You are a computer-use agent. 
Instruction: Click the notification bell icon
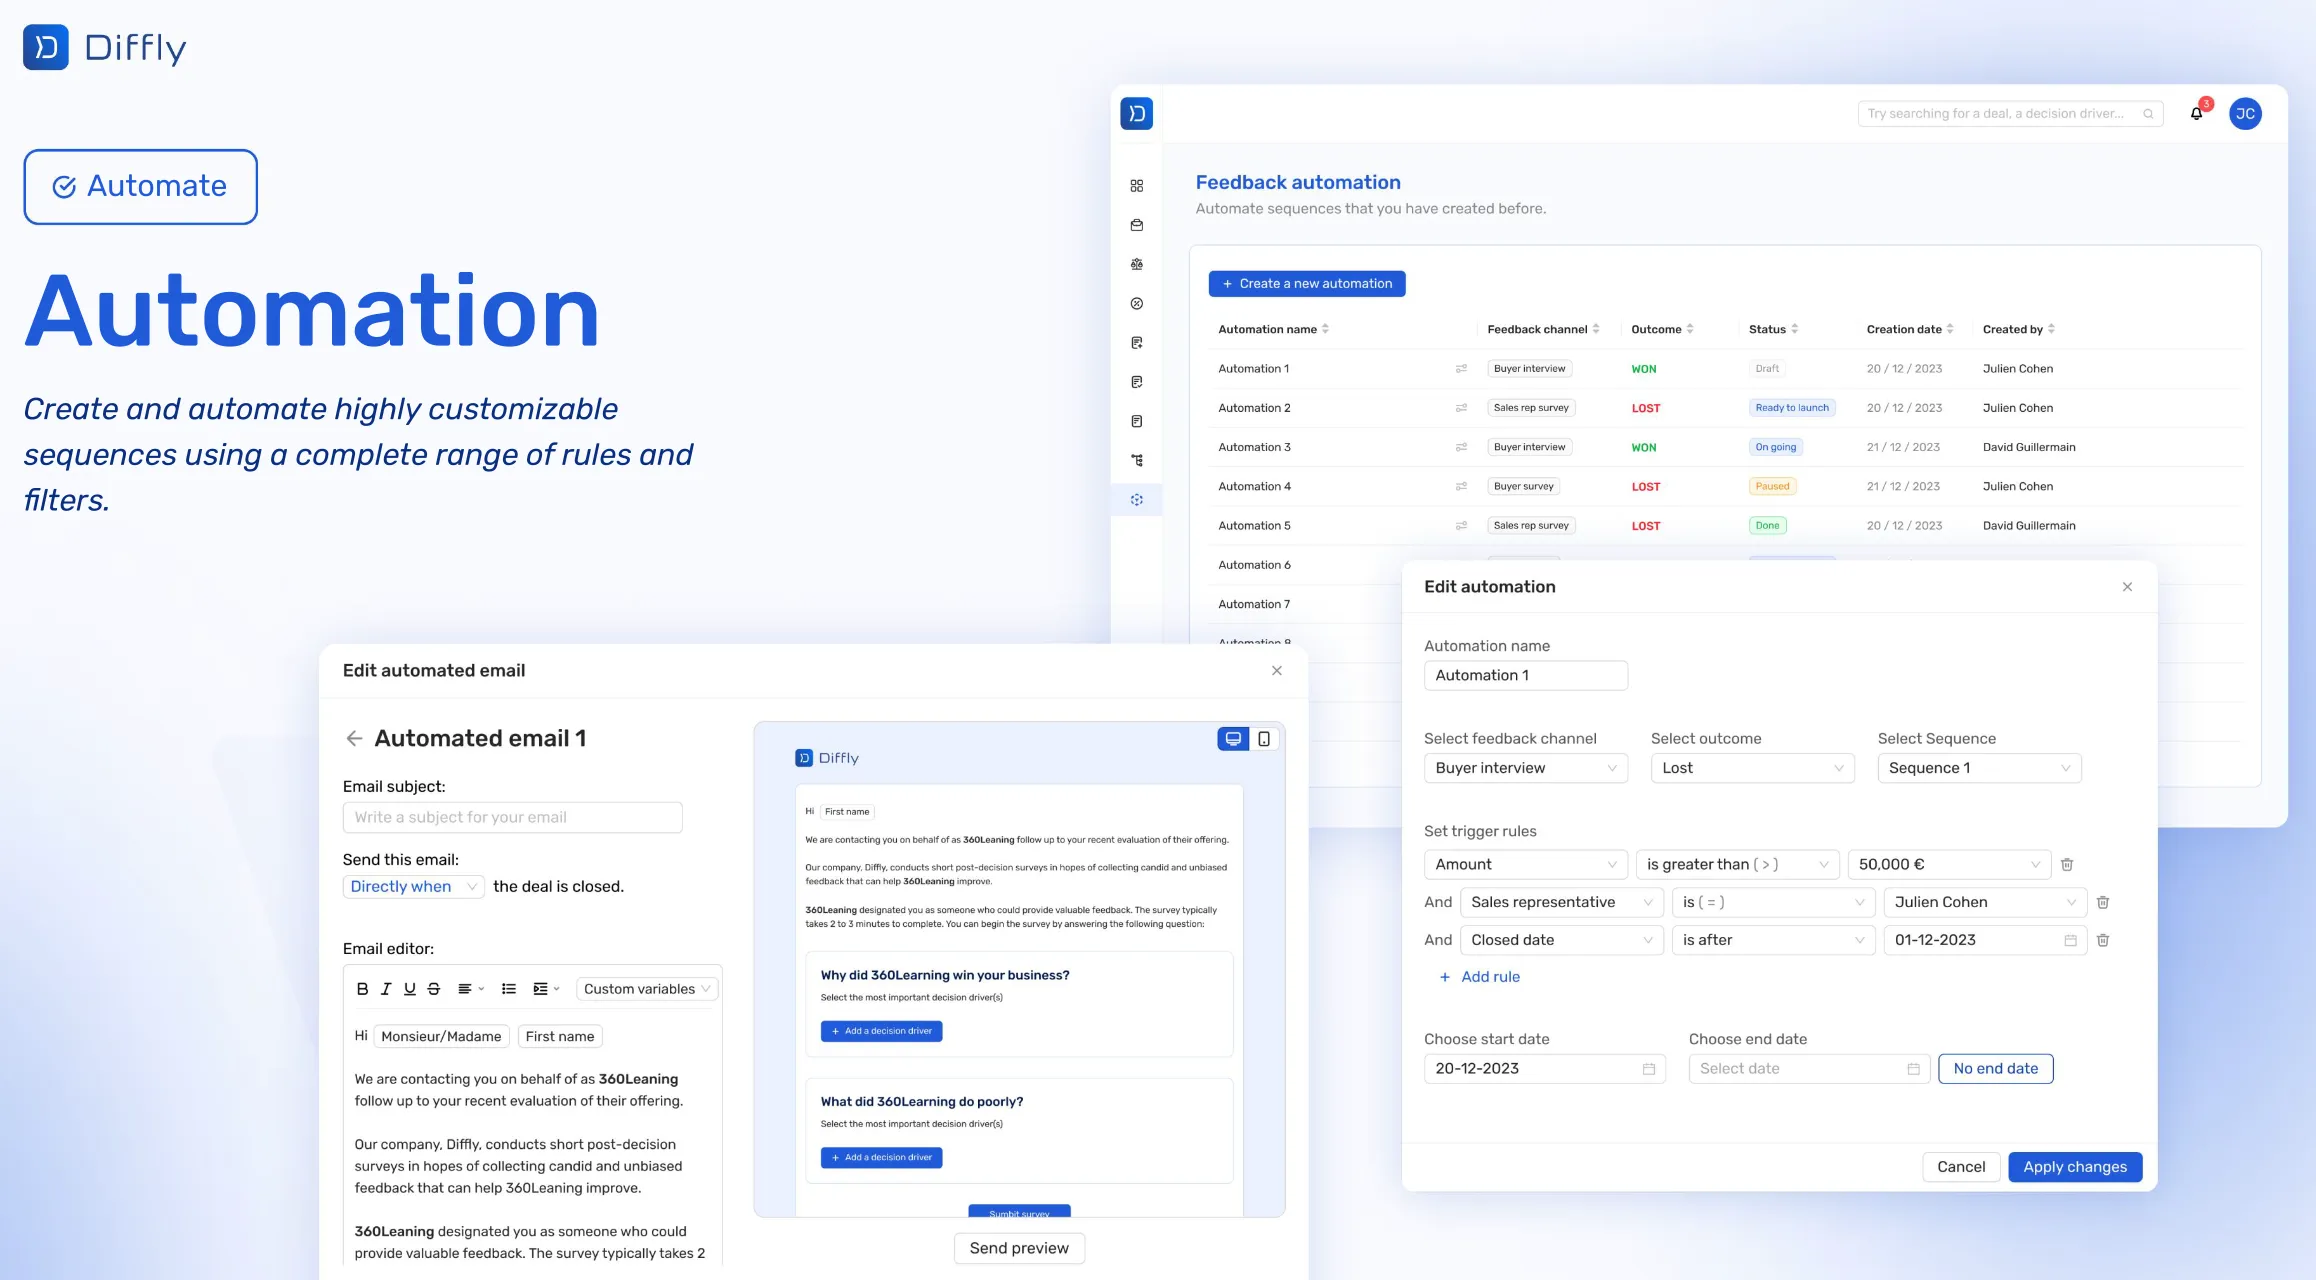click(2196, 114)
